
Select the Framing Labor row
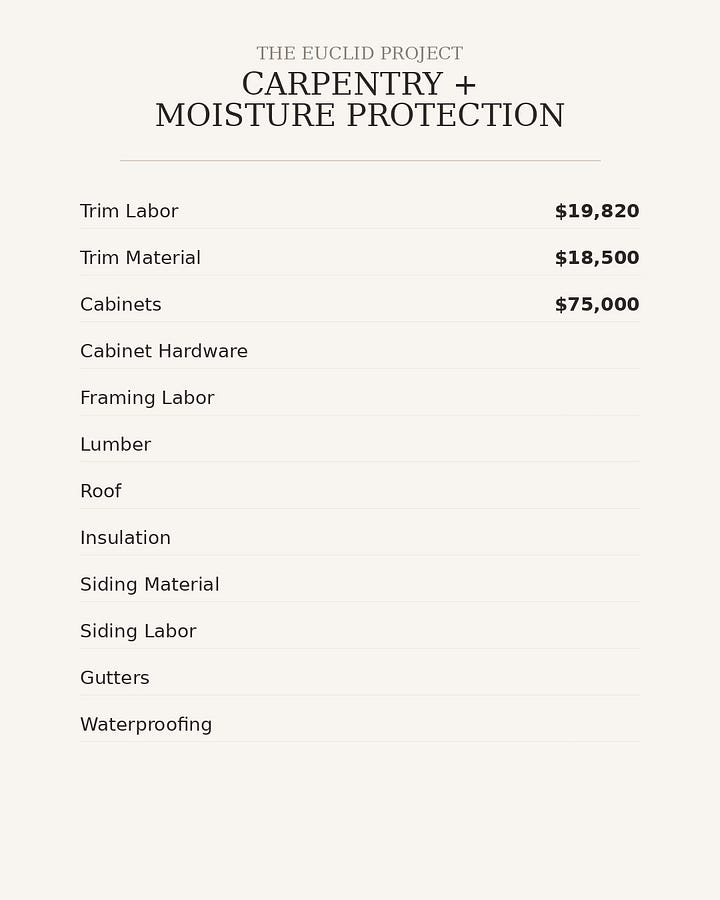click(360, 397)
